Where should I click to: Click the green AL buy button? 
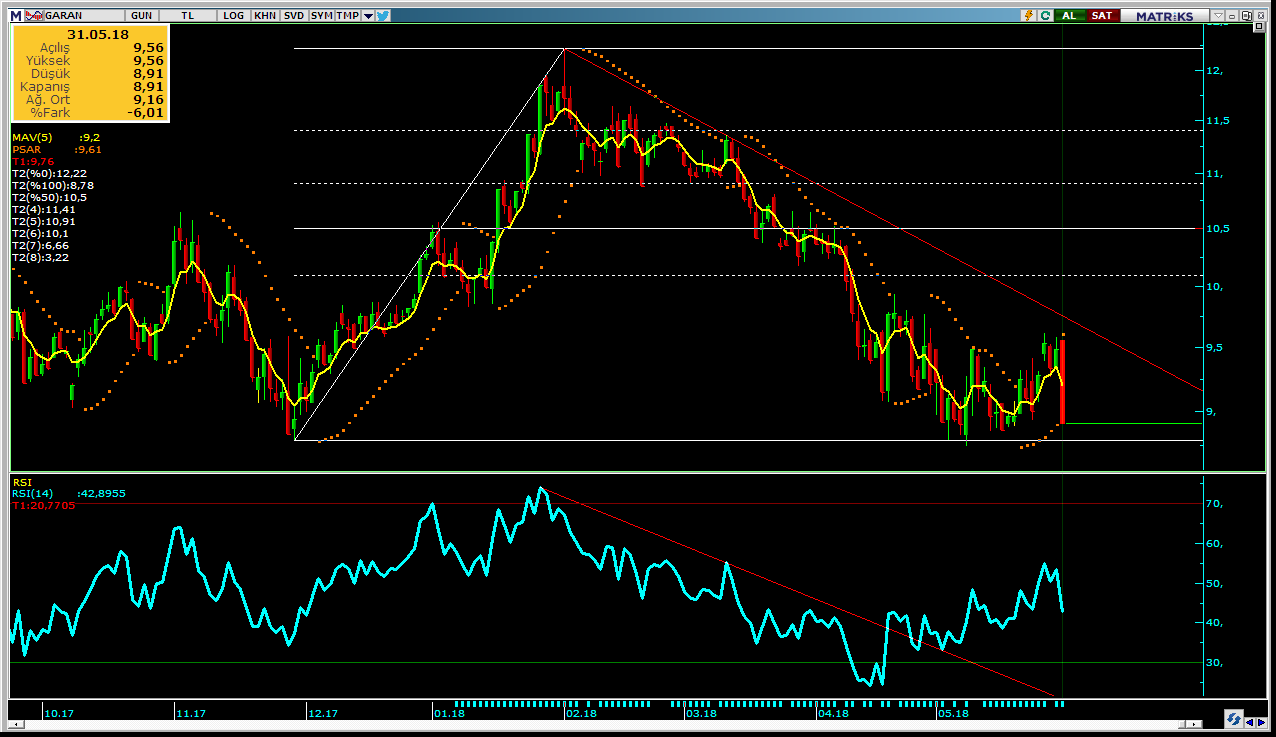point(1069,15)
